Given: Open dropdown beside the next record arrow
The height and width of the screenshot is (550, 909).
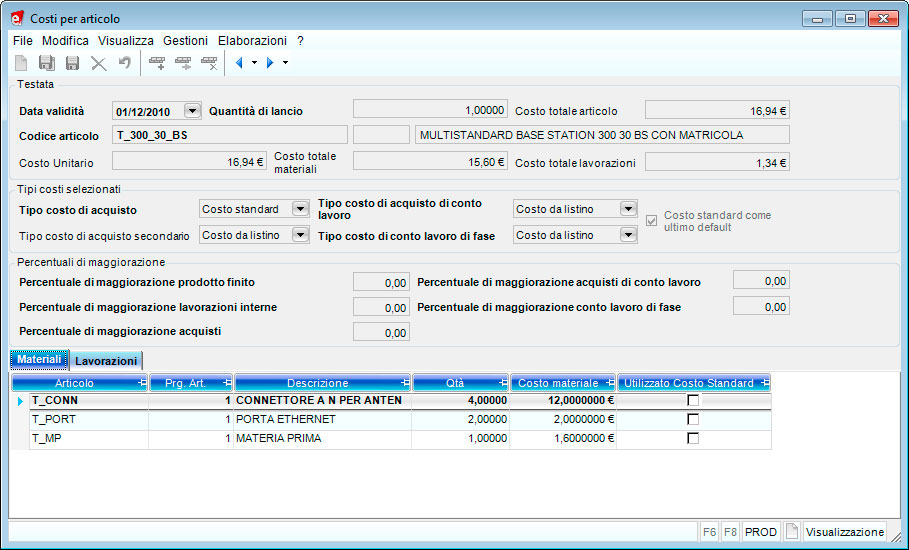Looking at the screenshot, I should [285, 63].
